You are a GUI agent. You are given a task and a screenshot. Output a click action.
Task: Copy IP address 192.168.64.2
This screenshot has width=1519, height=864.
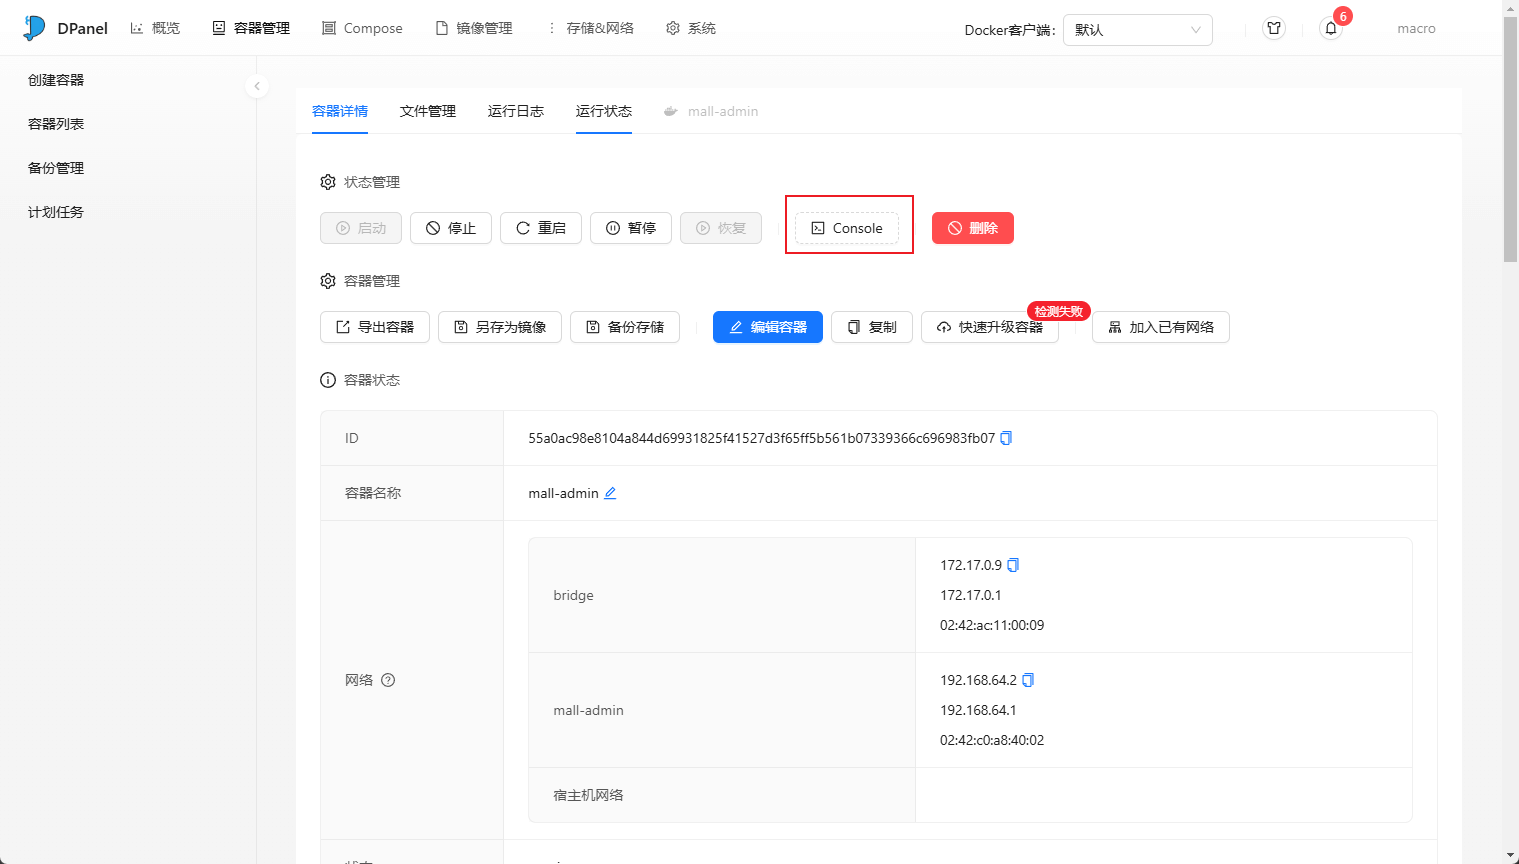coord(1028,680)
